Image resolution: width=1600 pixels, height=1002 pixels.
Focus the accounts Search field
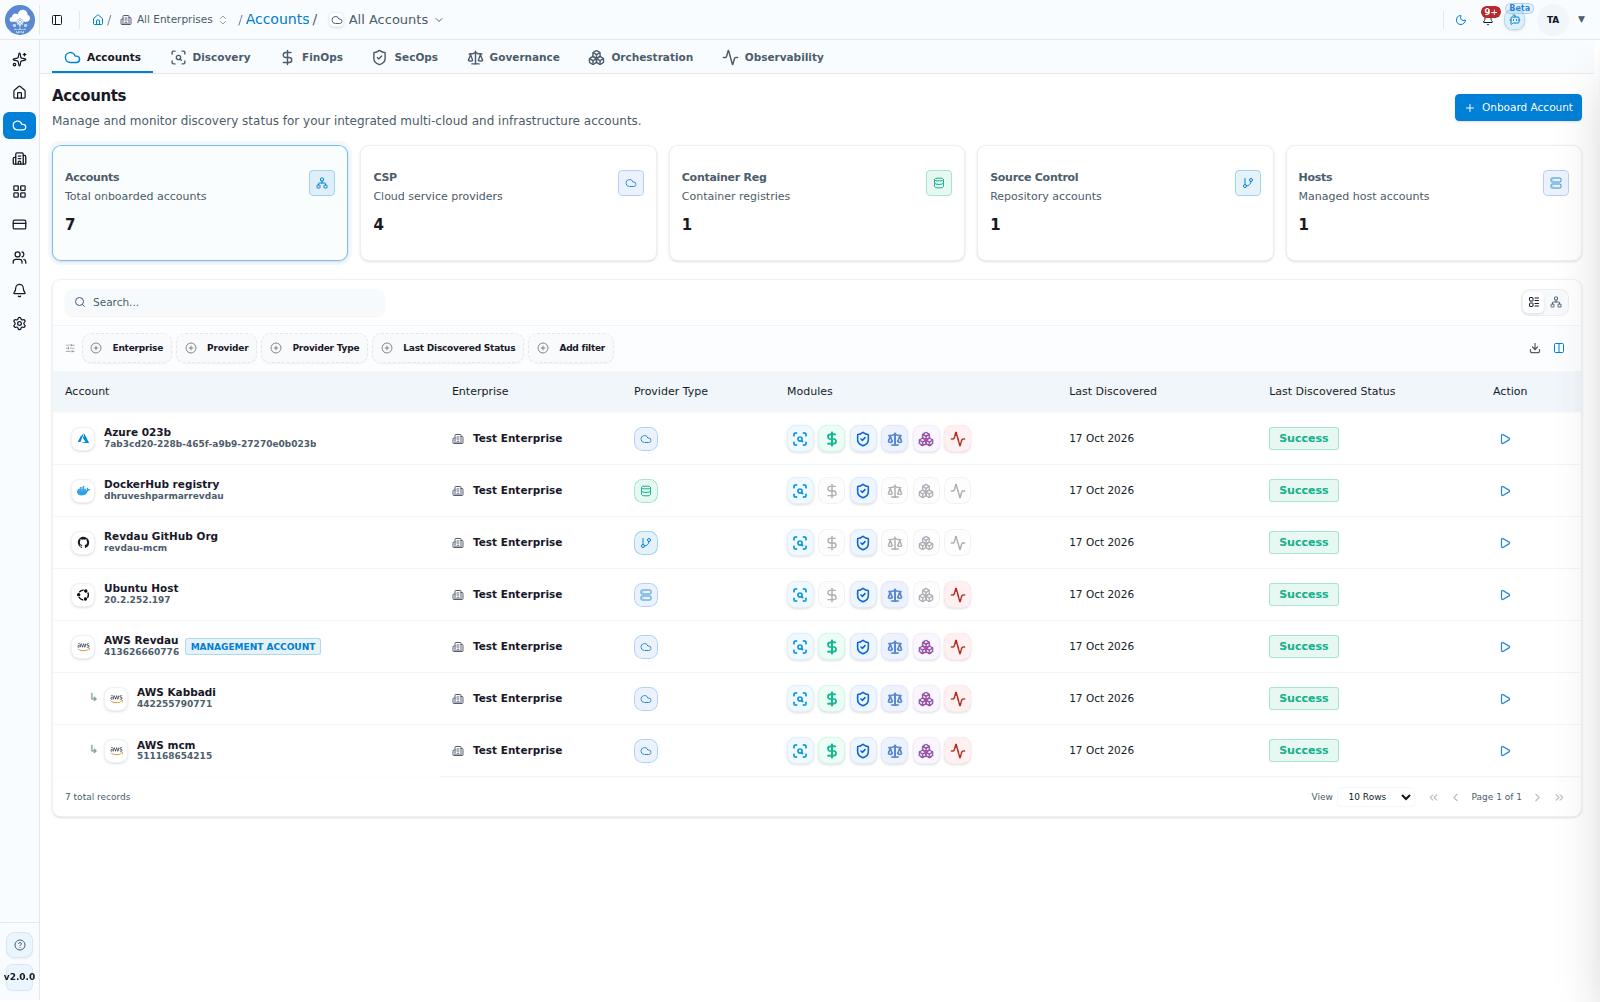[225, 302]
